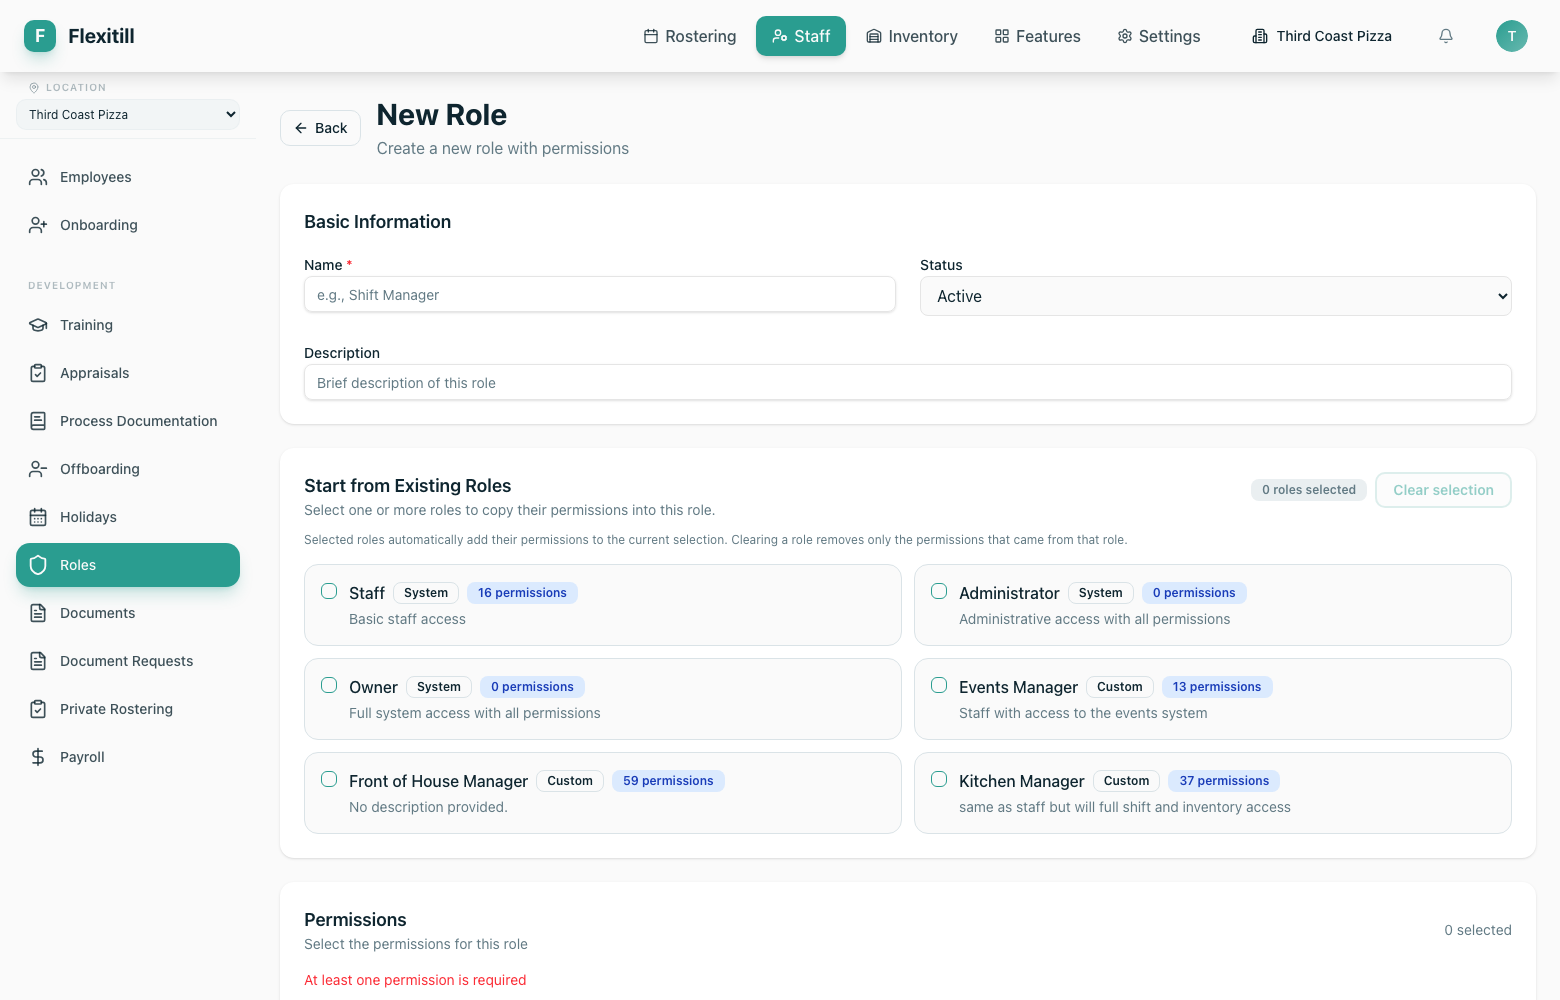Image resolution: width=1560 pixels, height=1000 pixels.
Task: Select the Events Manager role checkbox
Action: click(x=939, y=685)
